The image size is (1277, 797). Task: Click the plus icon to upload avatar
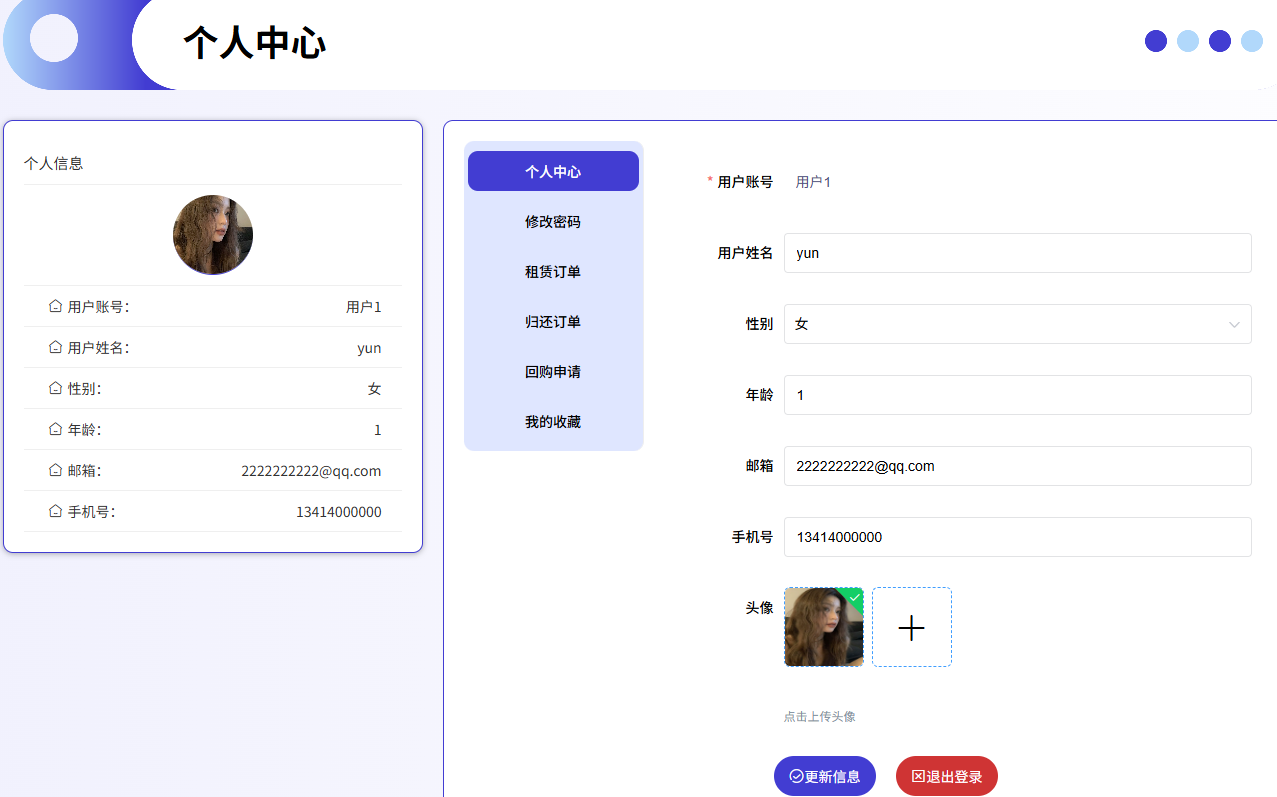[911, 627]
